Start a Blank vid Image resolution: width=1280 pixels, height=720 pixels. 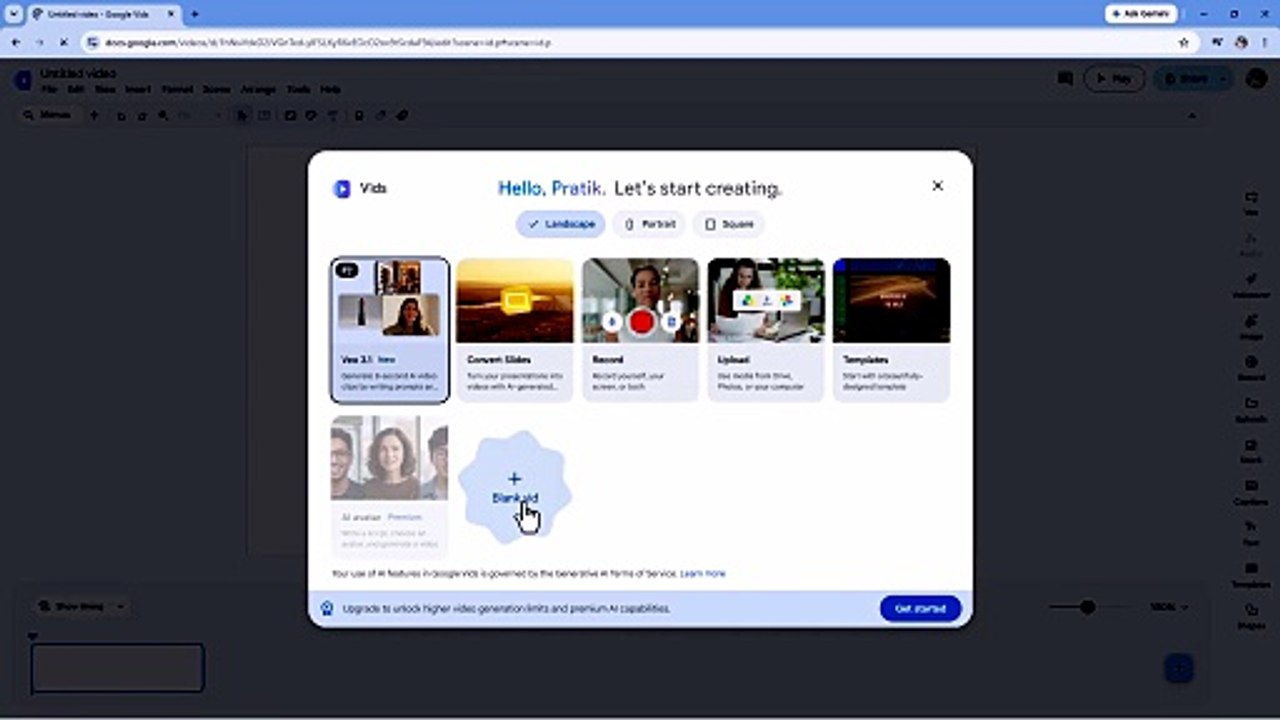515,488
